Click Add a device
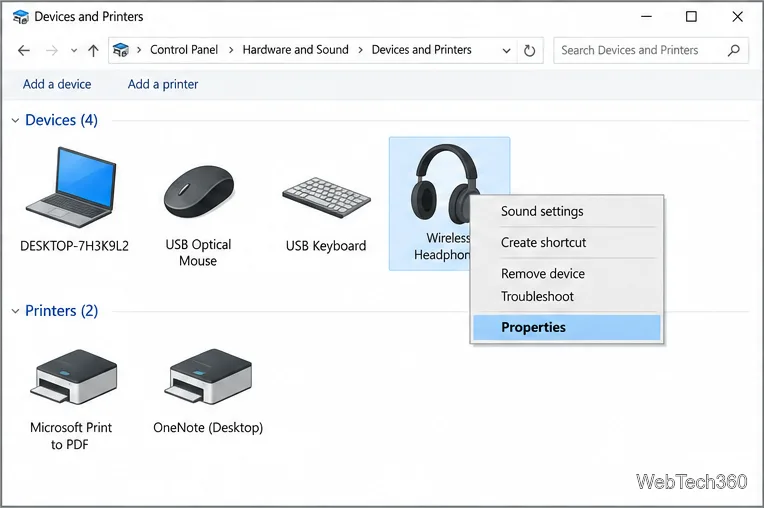 (57, 84)
